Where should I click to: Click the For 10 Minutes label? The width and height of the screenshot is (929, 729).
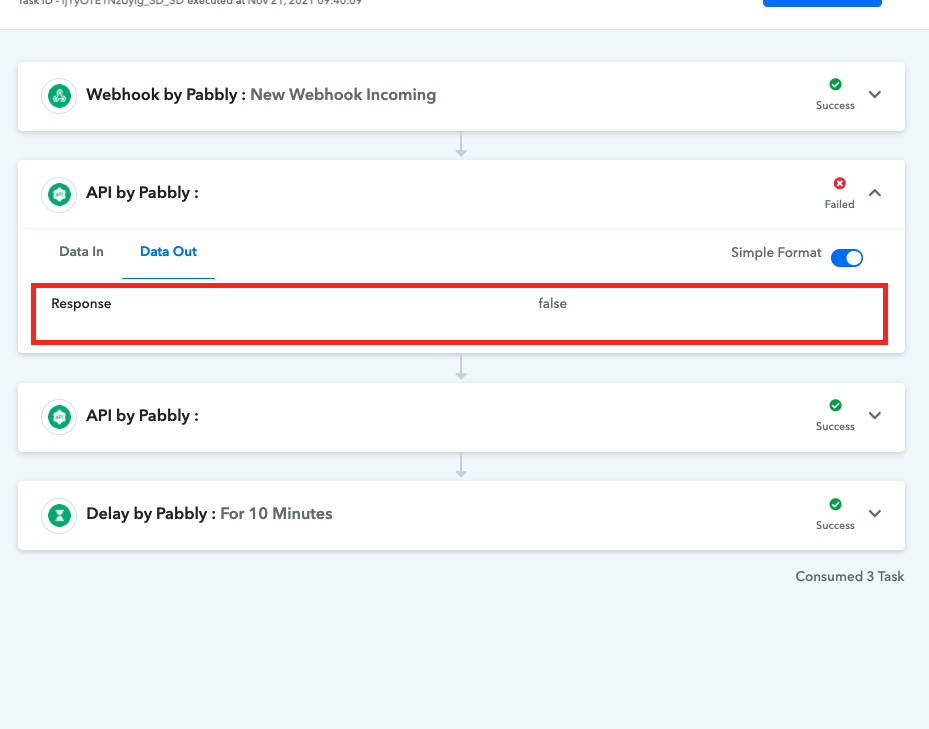tap(276, 513)
